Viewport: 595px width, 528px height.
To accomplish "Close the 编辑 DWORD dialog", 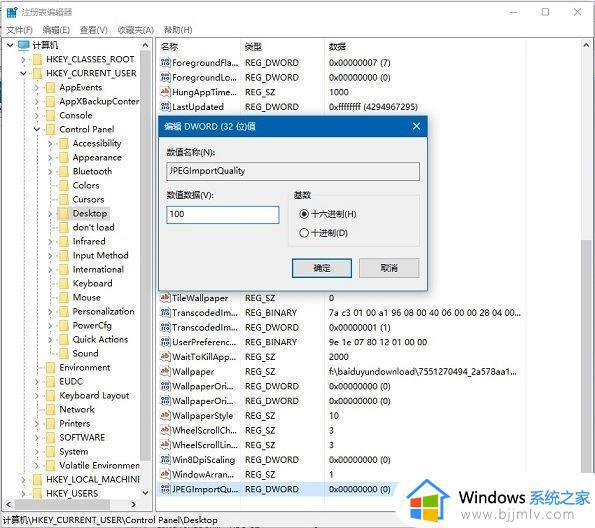I will click(416, 126).
